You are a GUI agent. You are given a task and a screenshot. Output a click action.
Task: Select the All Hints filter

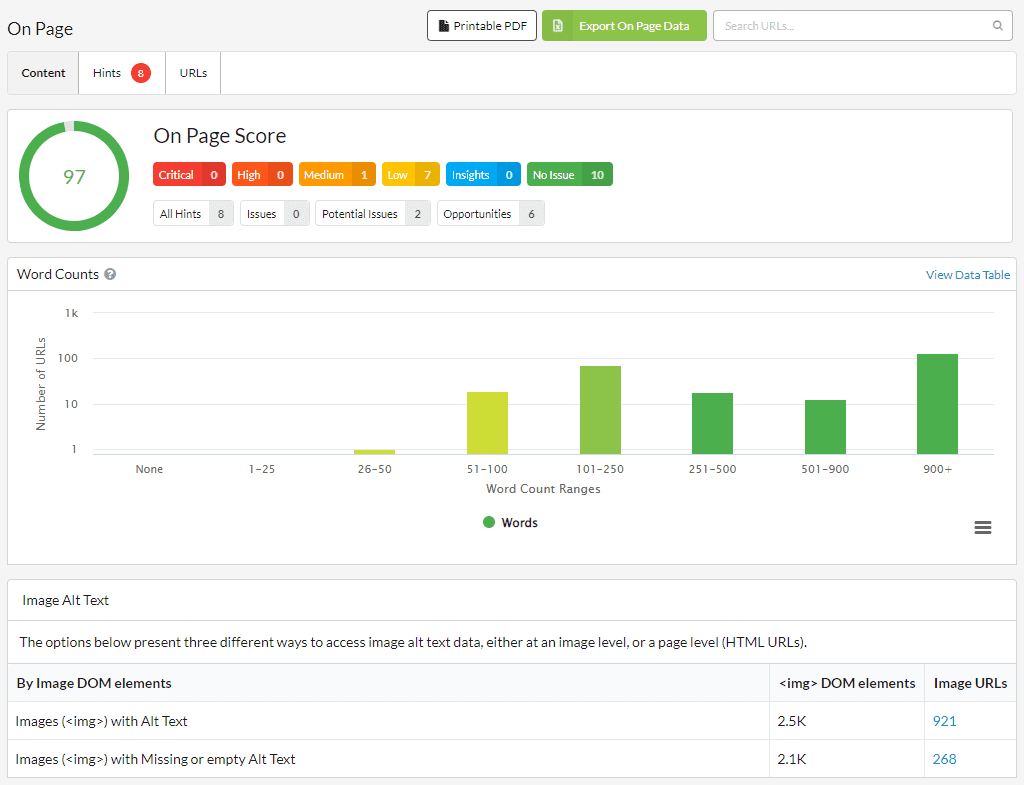coord(193,214)
